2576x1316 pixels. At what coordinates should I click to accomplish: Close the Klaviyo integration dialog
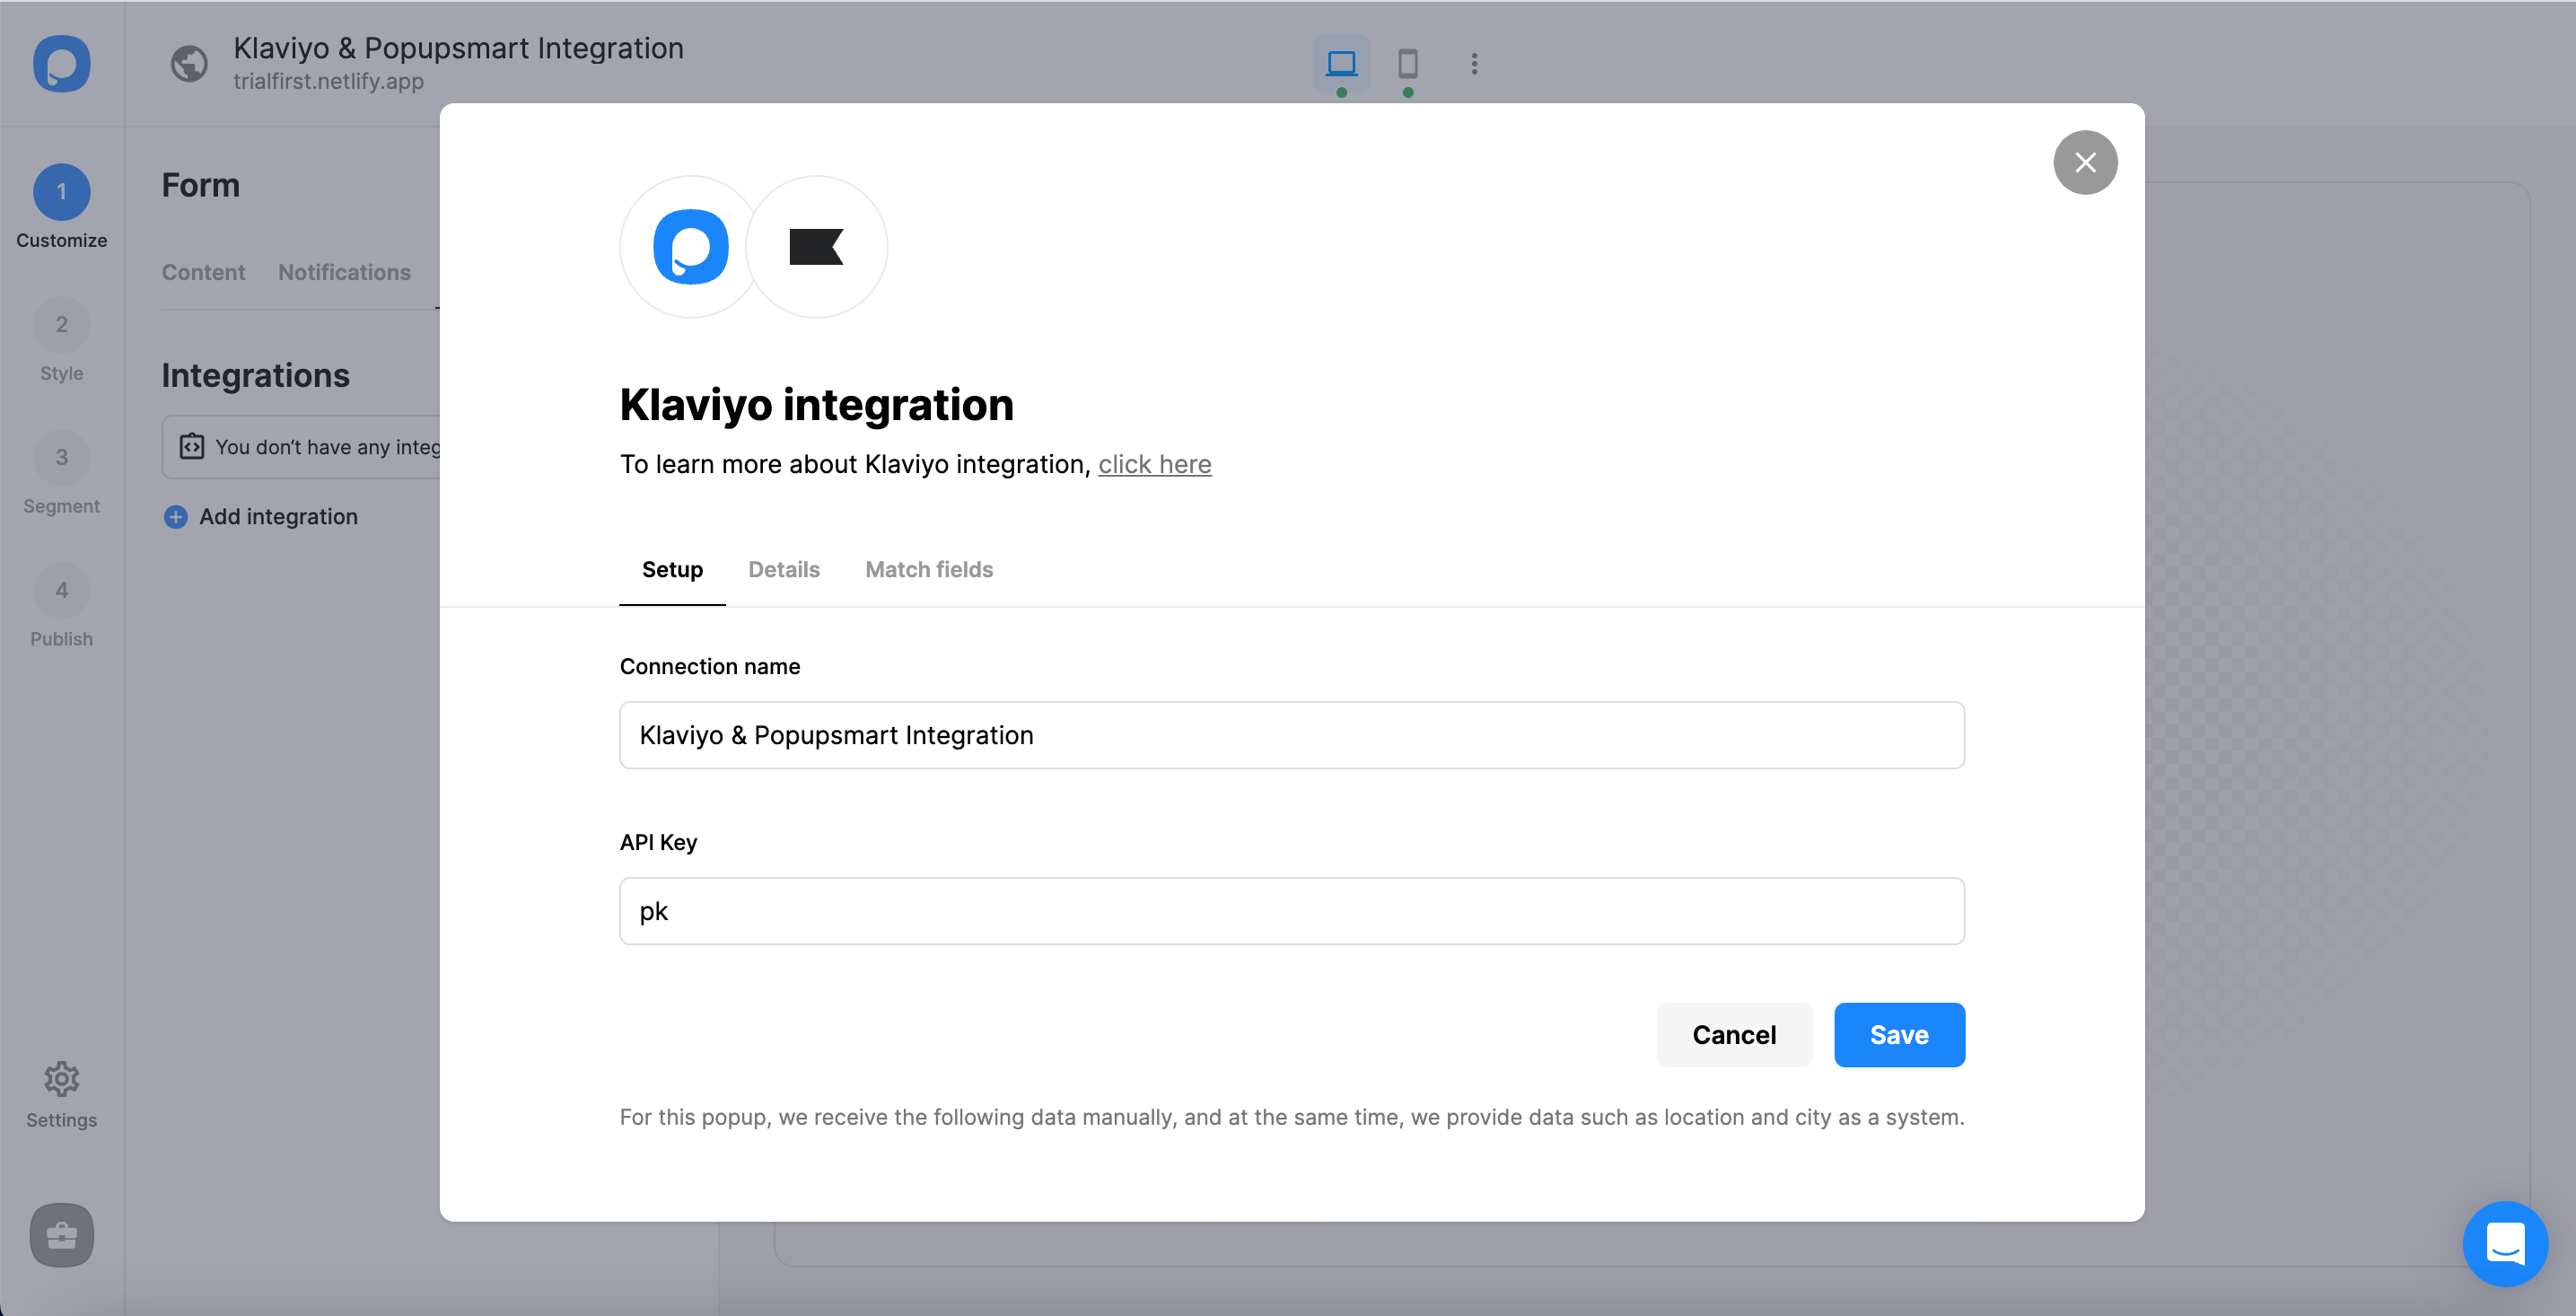(2084, 162)
